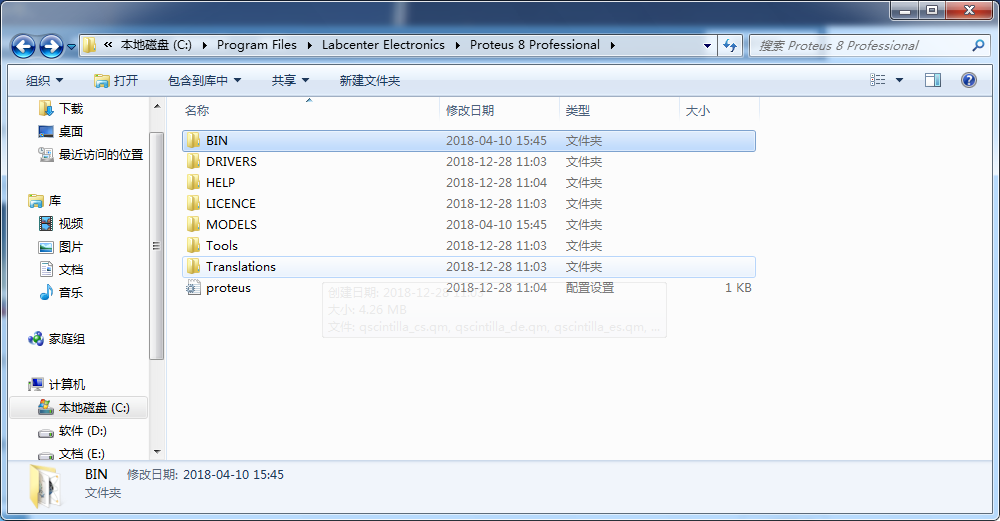Expand the arrow after Program Files breadcrumb
Screen dimensions: 1000x521
click(309, 45)
